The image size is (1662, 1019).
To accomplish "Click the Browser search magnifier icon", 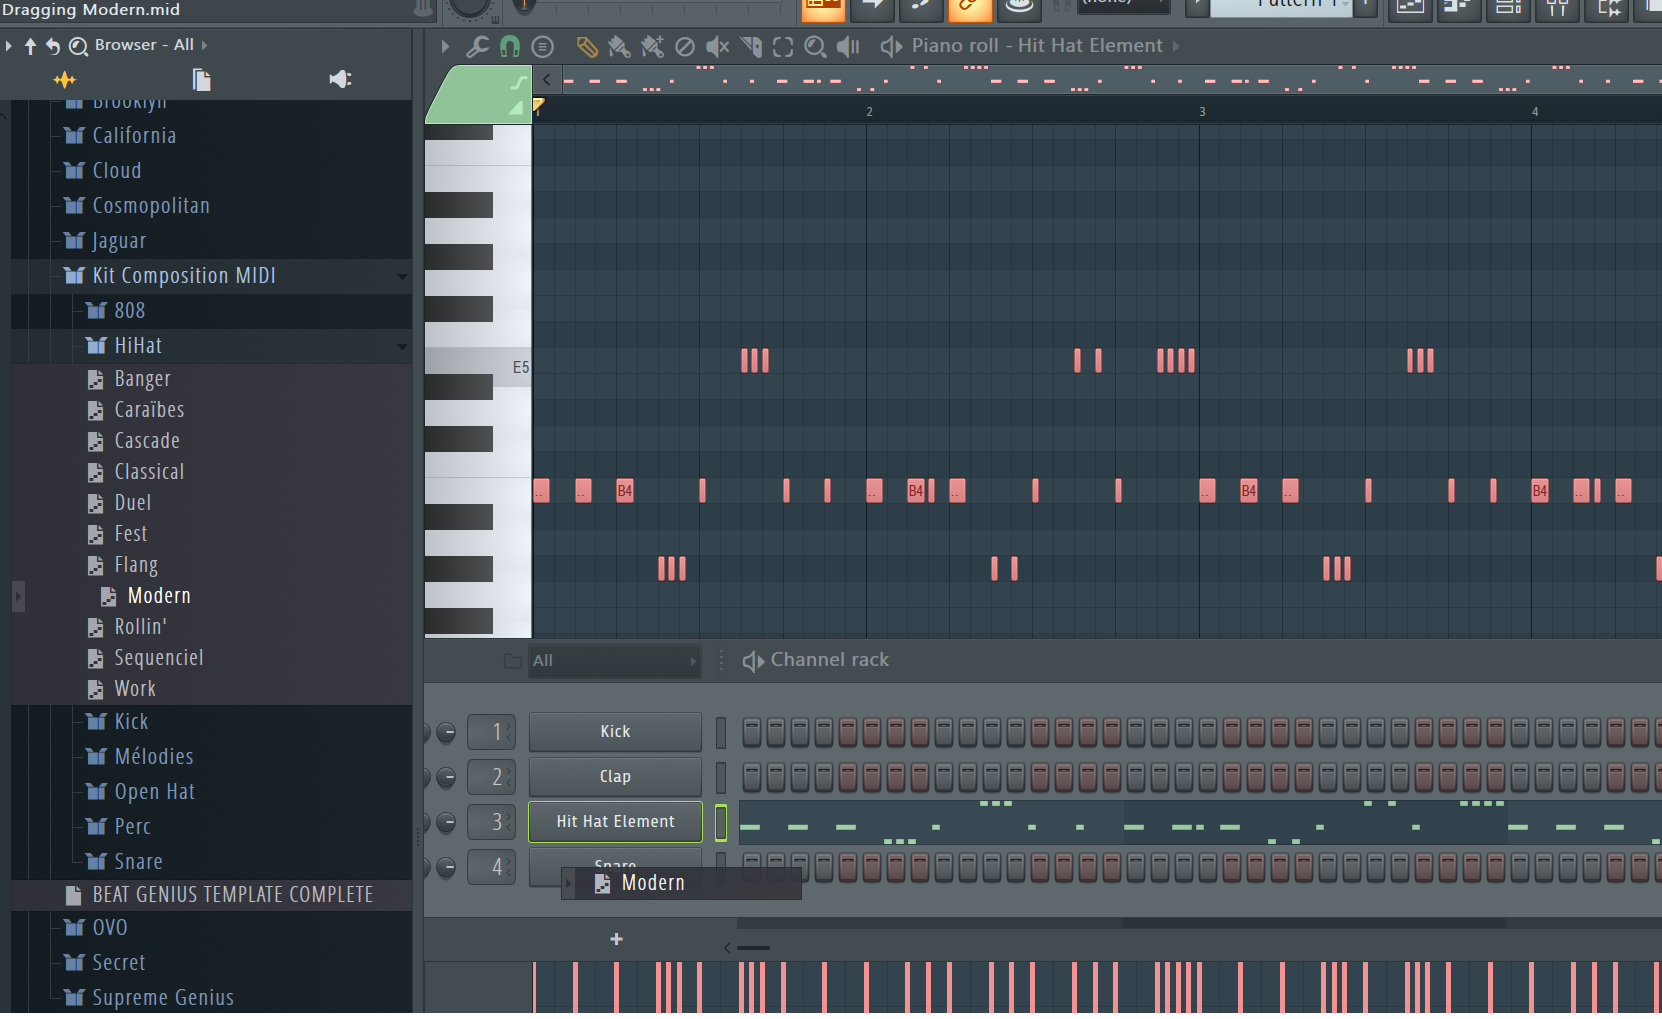I will coord(78,45).
